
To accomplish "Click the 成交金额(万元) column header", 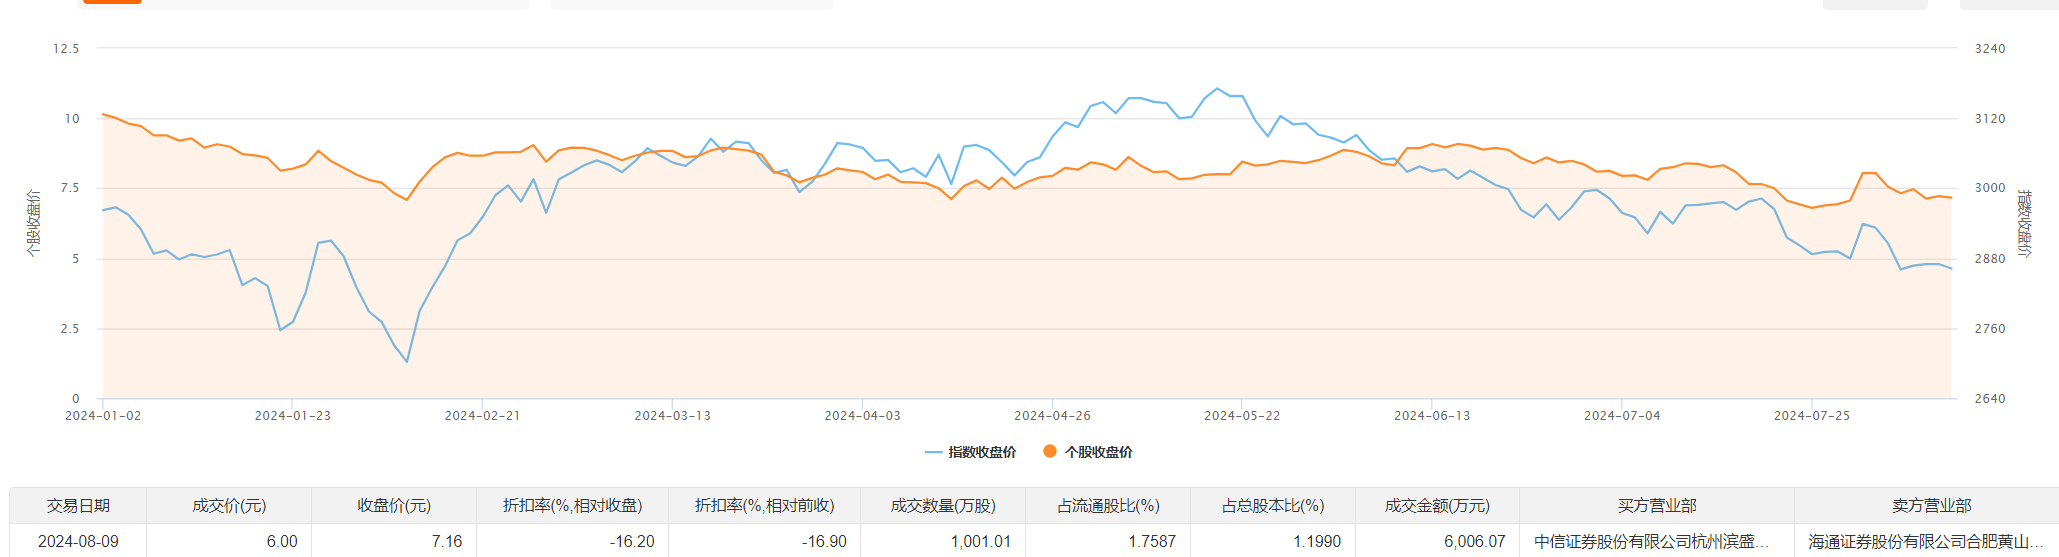I will 1437,506.
